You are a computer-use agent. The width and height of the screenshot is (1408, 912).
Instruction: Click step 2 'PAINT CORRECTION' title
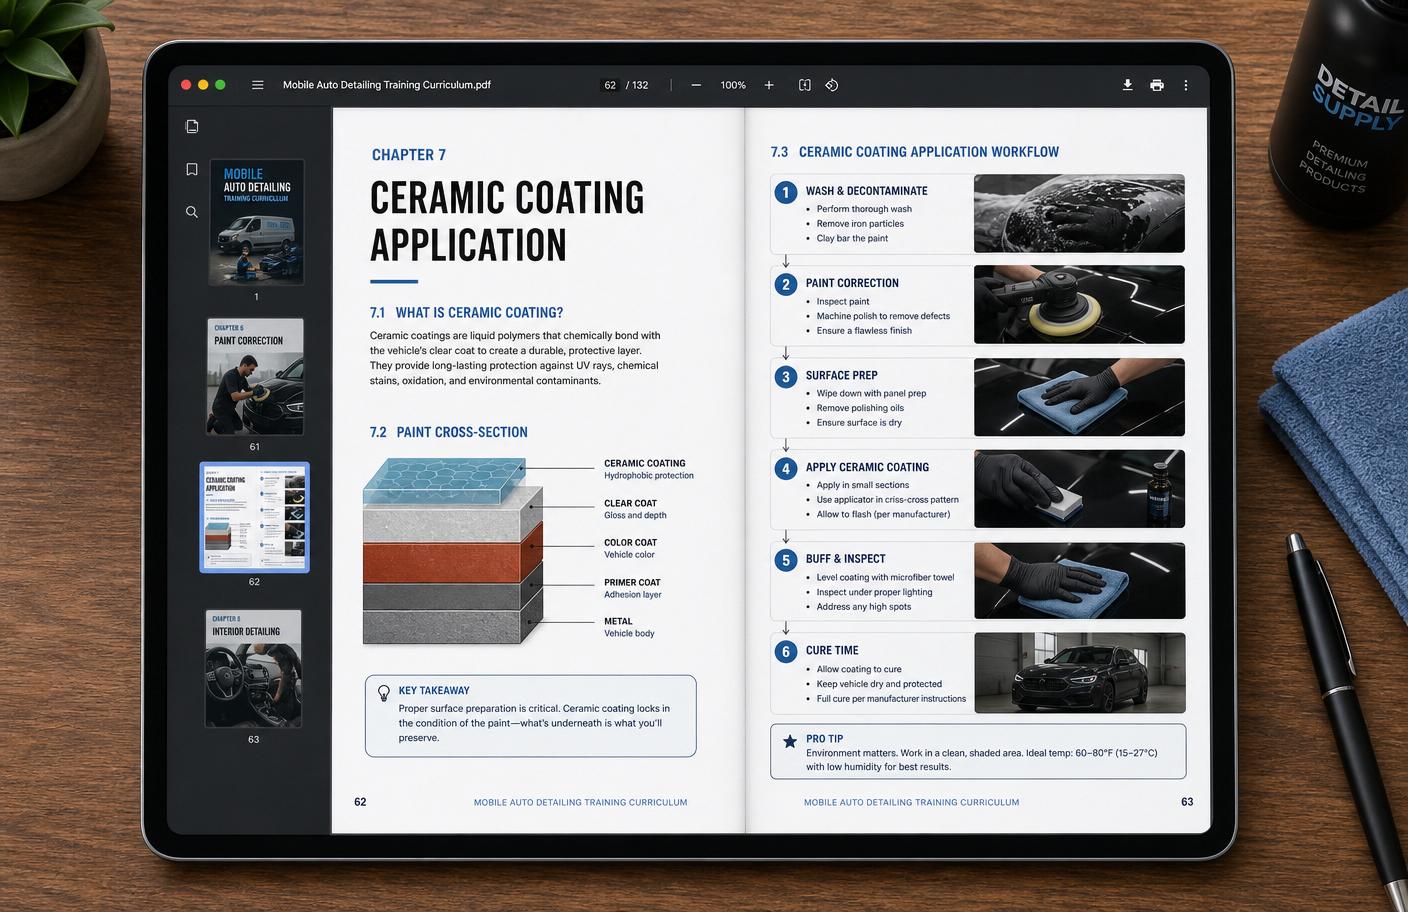[852, 283]
